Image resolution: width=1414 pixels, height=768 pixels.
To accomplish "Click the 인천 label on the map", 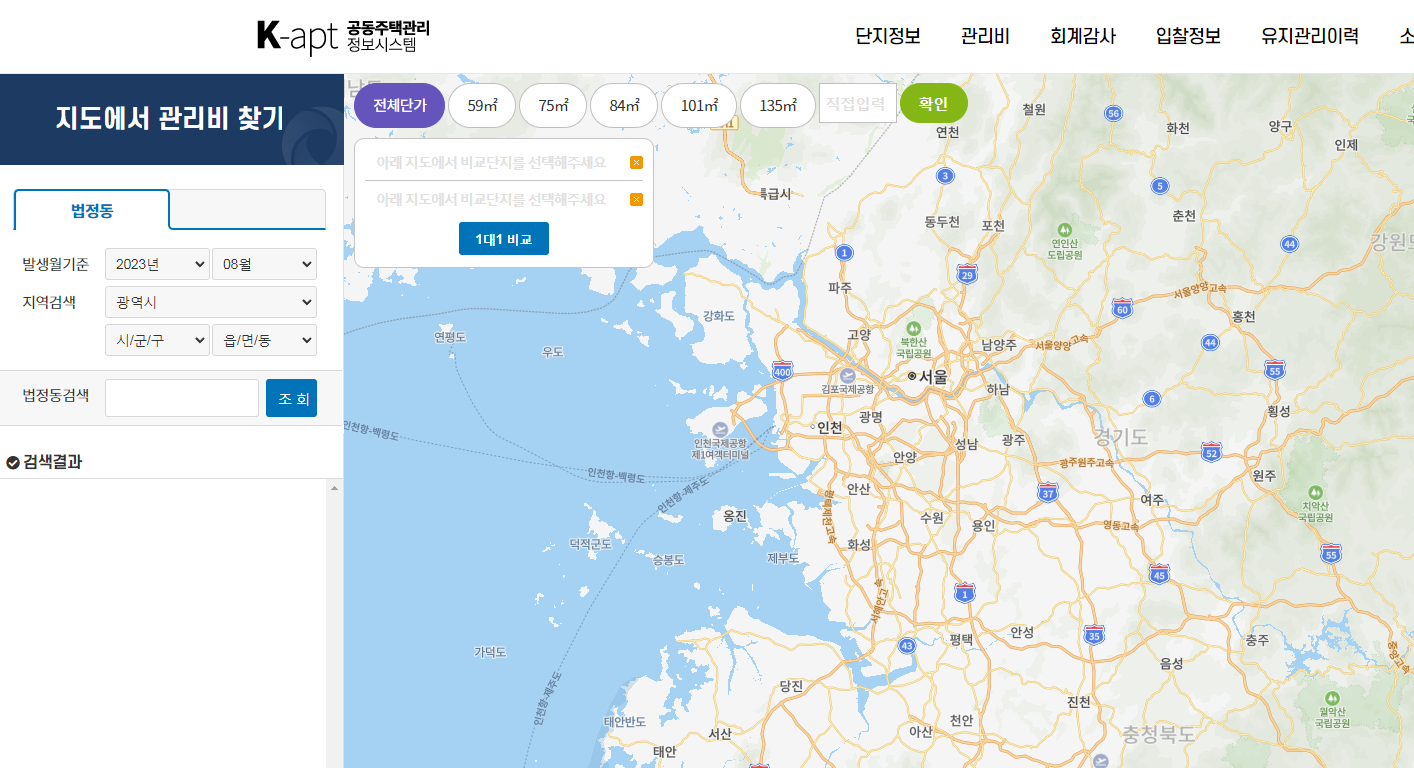I will [830, 427].
